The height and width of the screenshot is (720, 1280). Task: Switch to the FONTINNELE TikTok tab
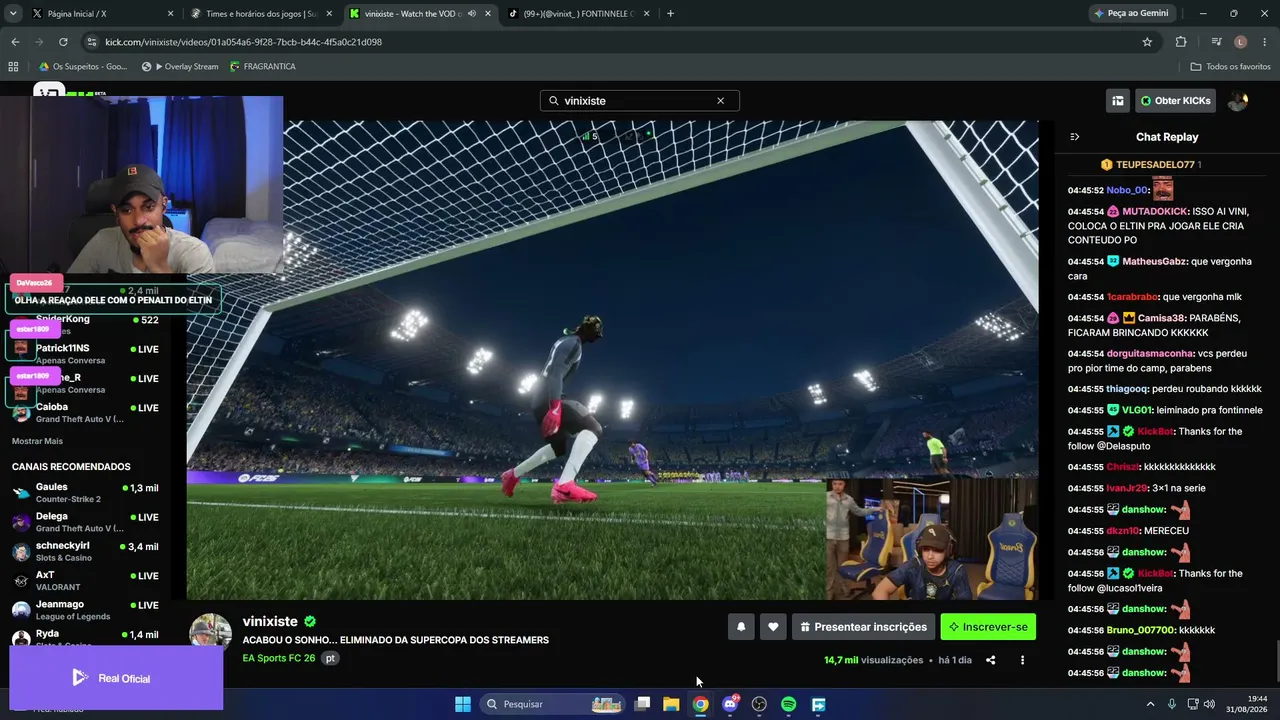coord(579,14)
